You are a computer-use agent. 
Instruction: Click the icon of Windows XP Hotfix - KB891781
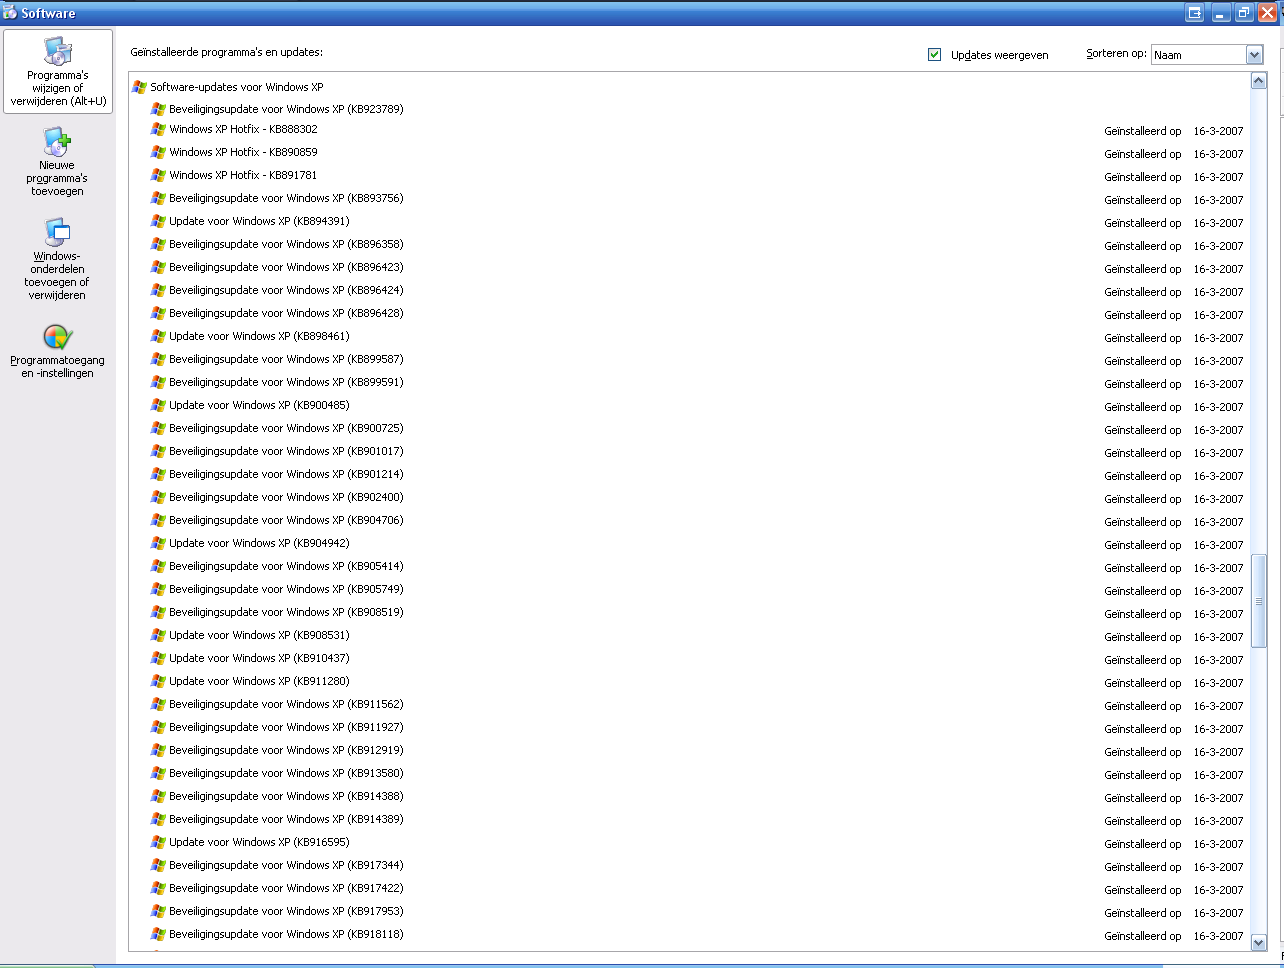tap(158, 175)
